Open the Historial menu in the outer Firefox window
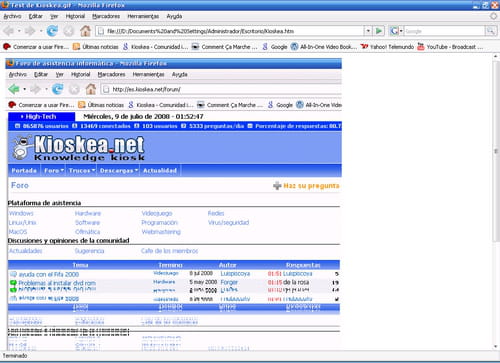Image resolution: width=500 pixels, height=363 pixels. tap(75, 16)
